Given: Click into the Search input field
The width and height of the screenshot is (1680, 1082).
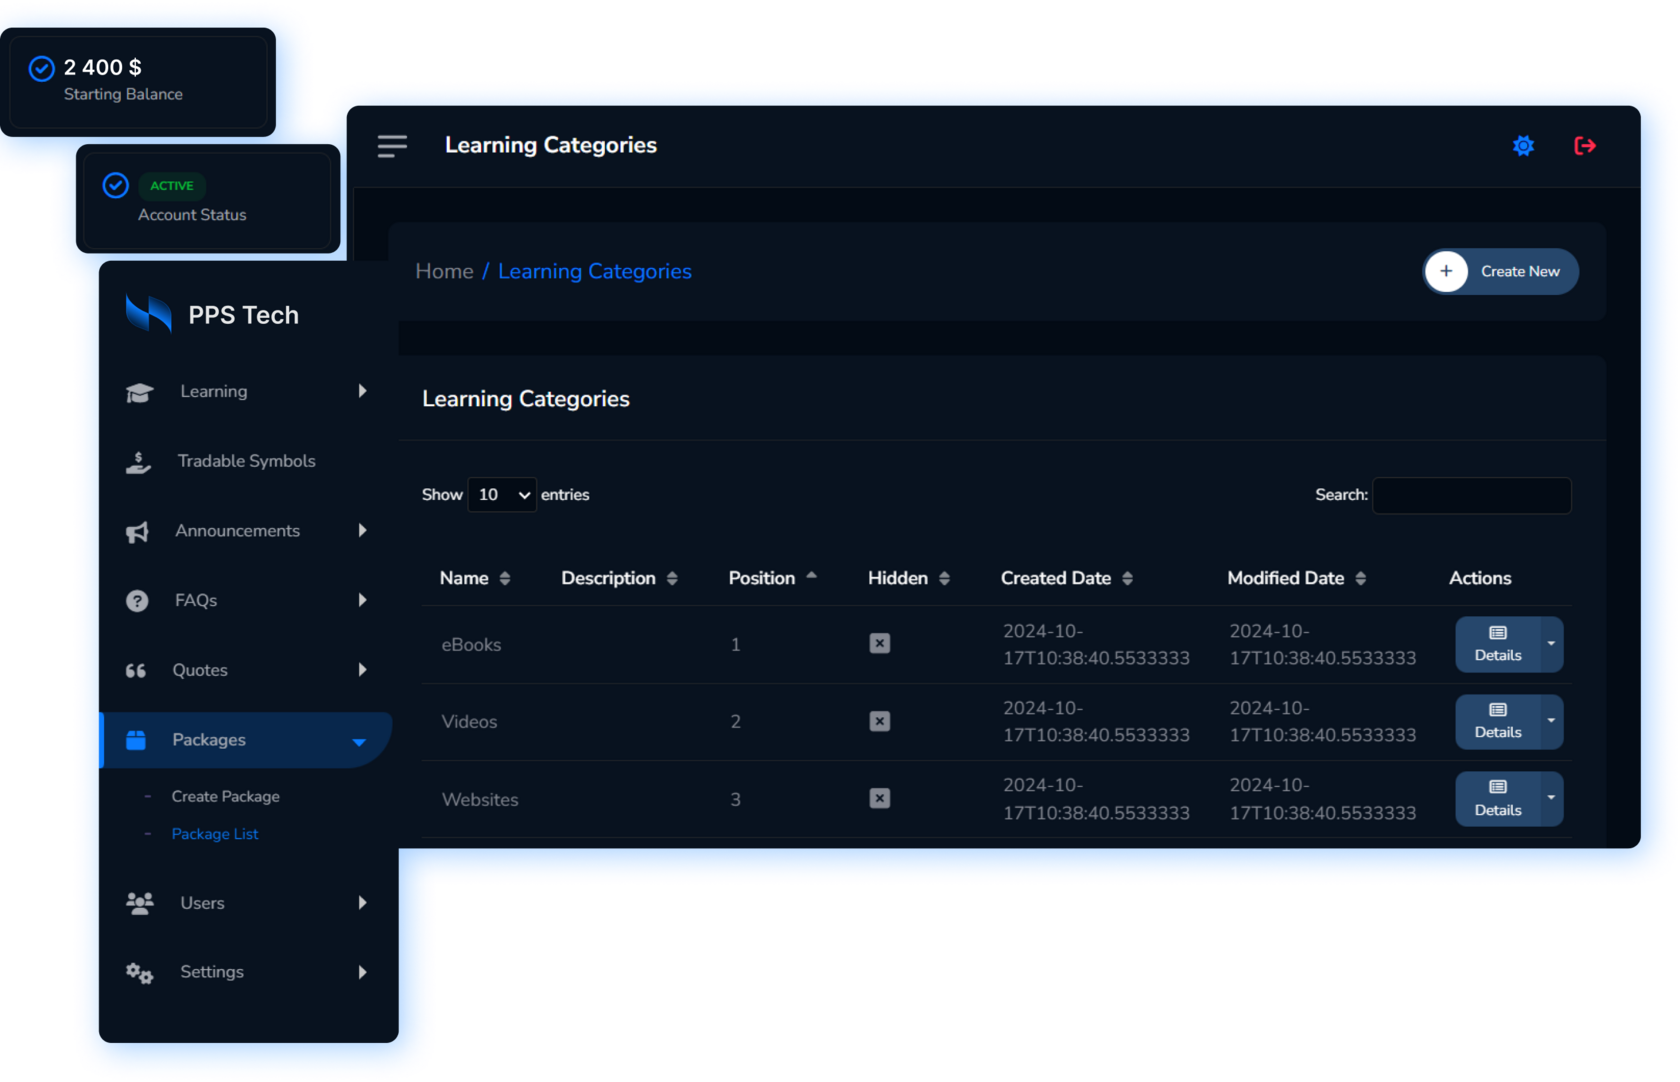Looking at the screenshot, I should 1471,496.
